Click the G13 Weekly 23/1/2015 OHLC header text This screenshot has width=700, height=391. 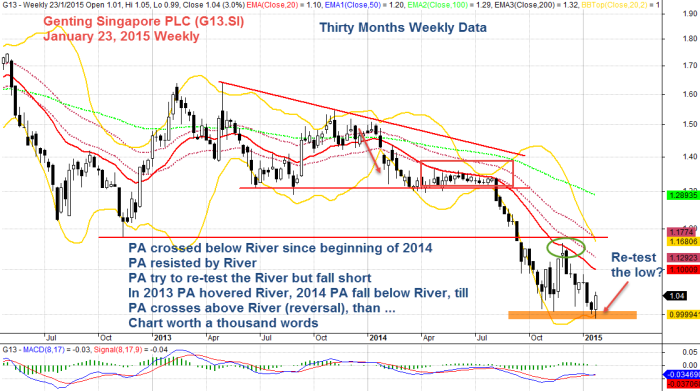[124, 5]
